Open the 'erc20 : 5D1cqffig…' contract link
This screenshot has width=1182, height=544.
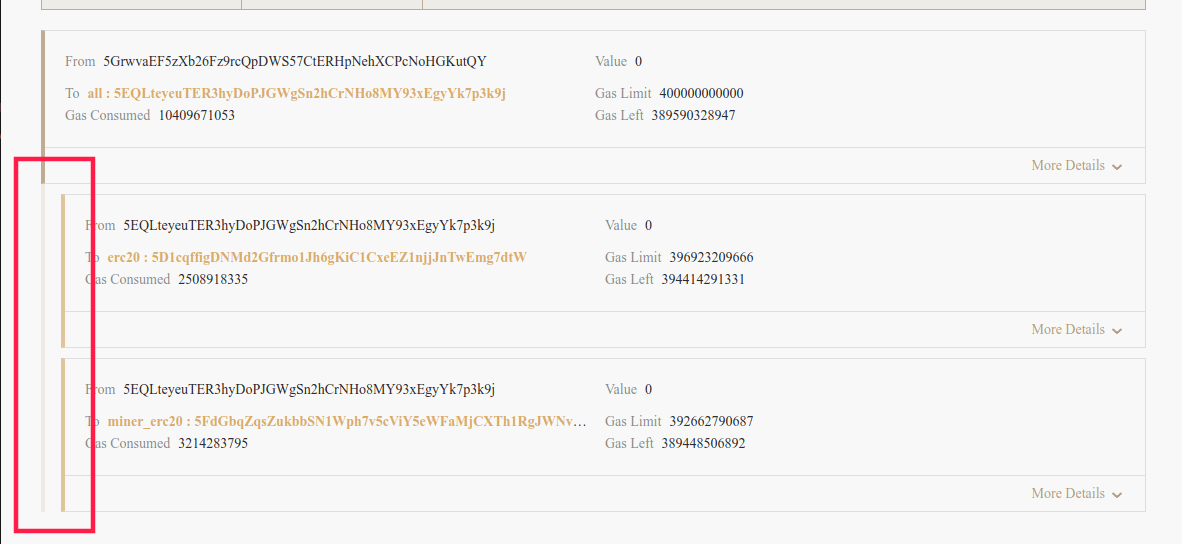(x=316, y=257)
